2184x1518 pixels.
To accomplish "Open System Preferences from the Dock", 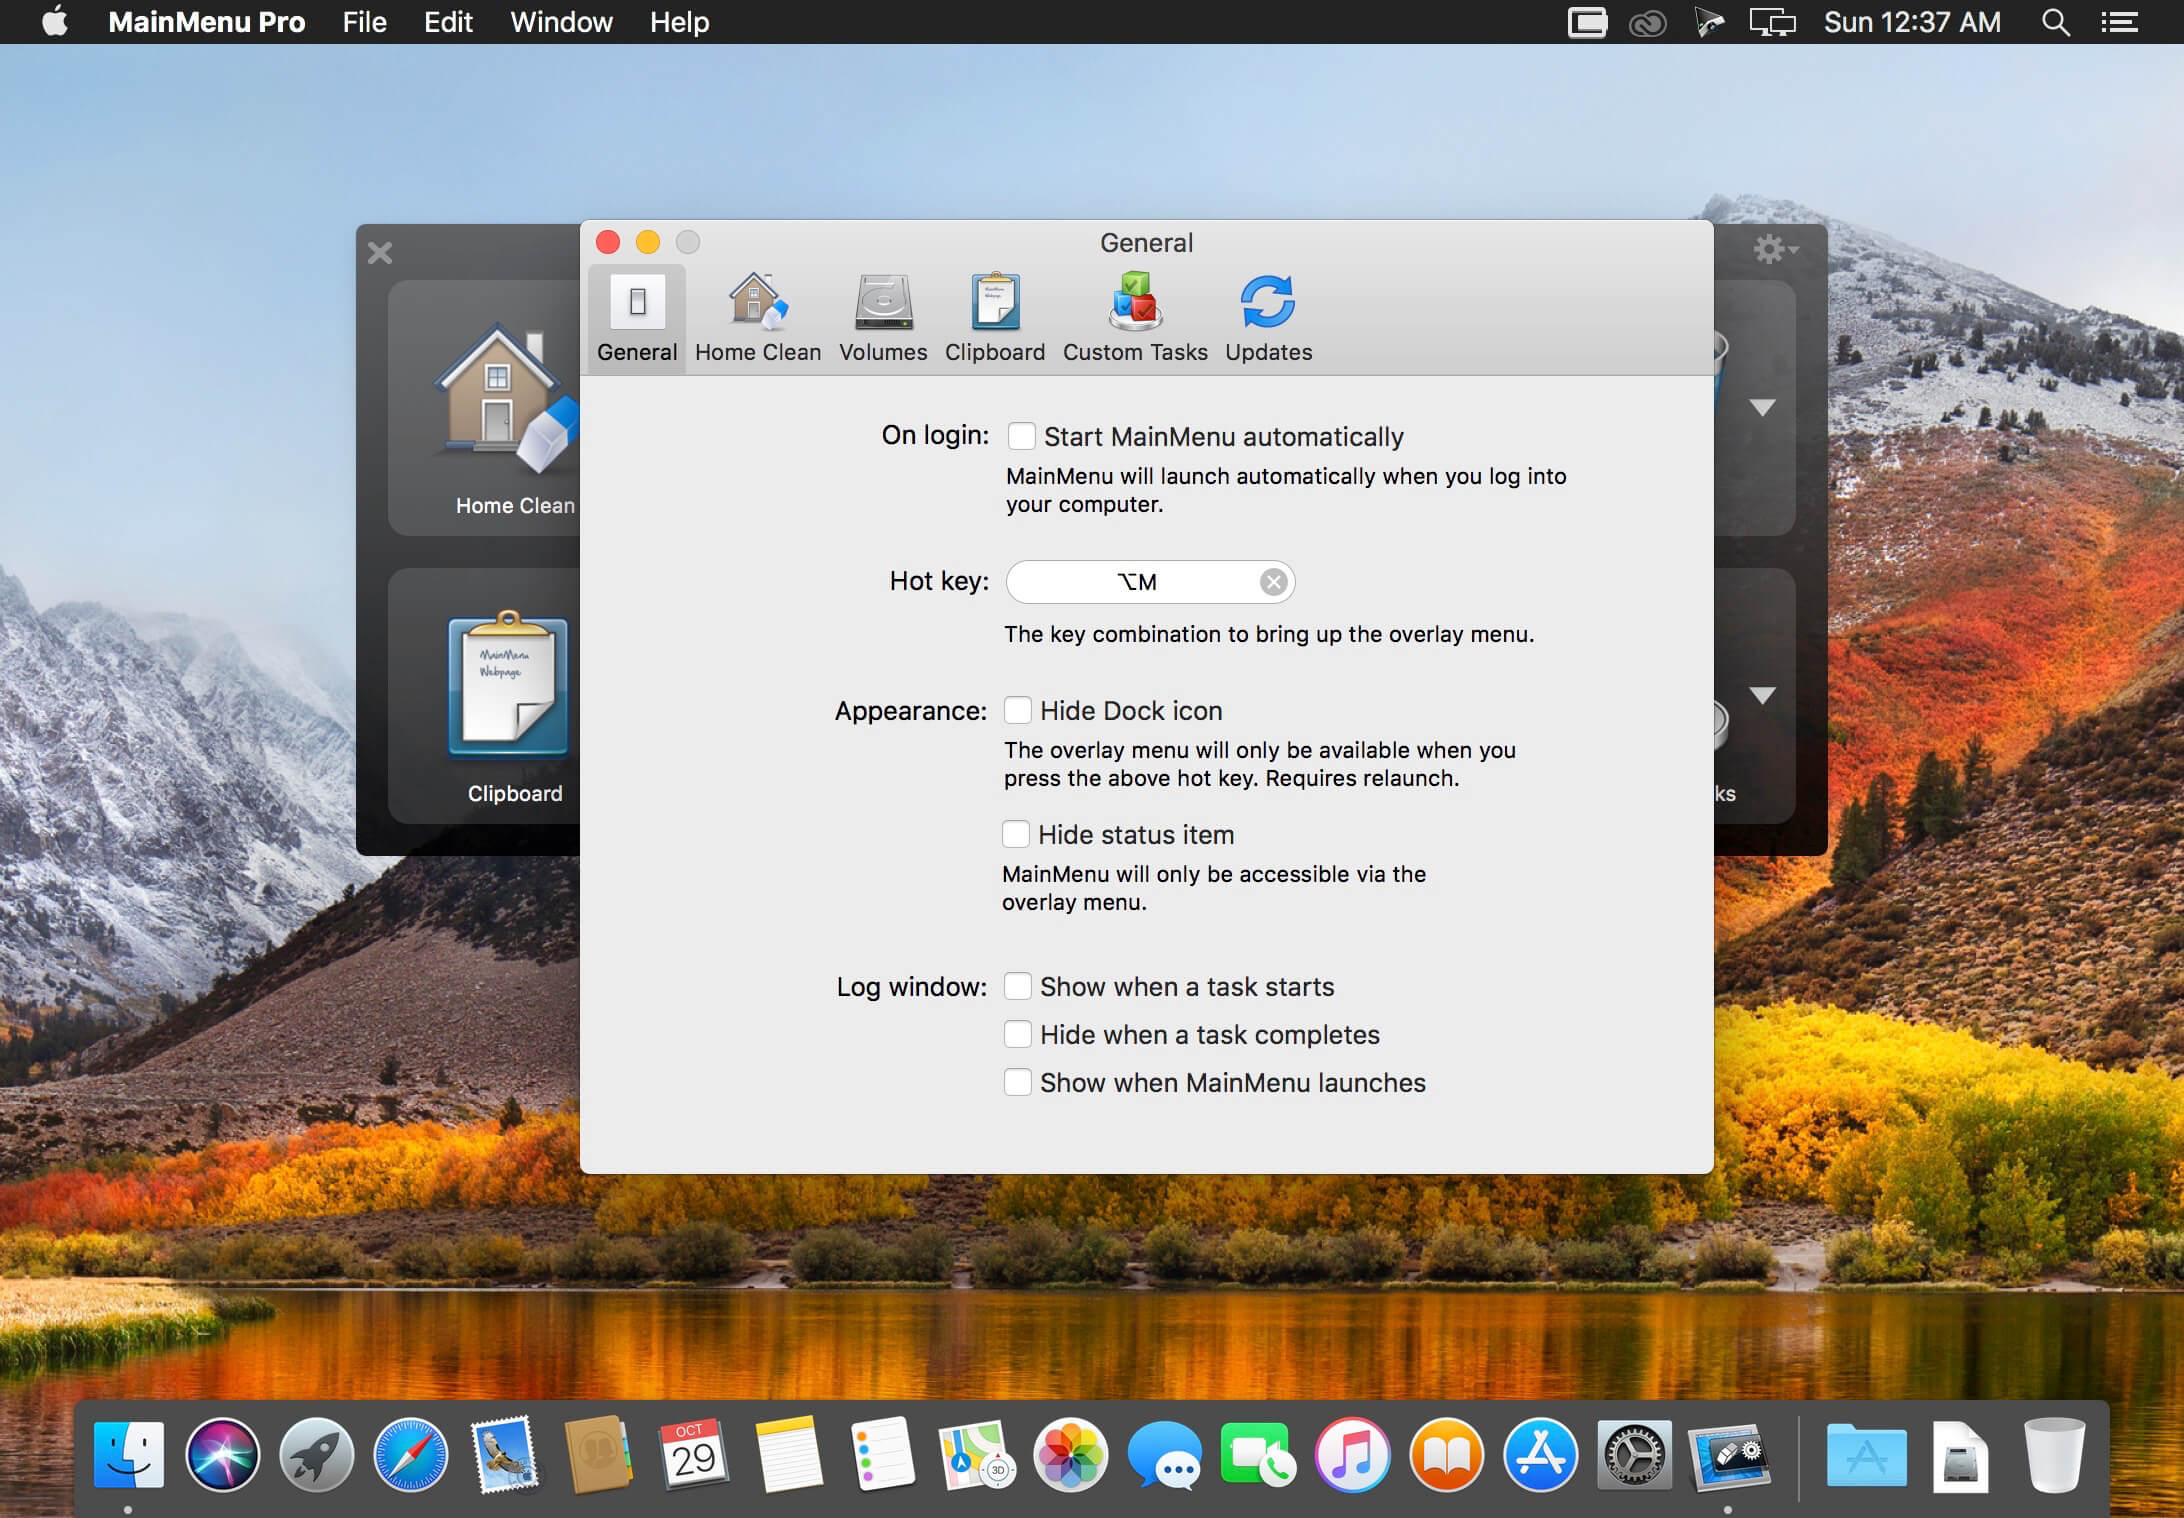I will tap(1634, 1454).
